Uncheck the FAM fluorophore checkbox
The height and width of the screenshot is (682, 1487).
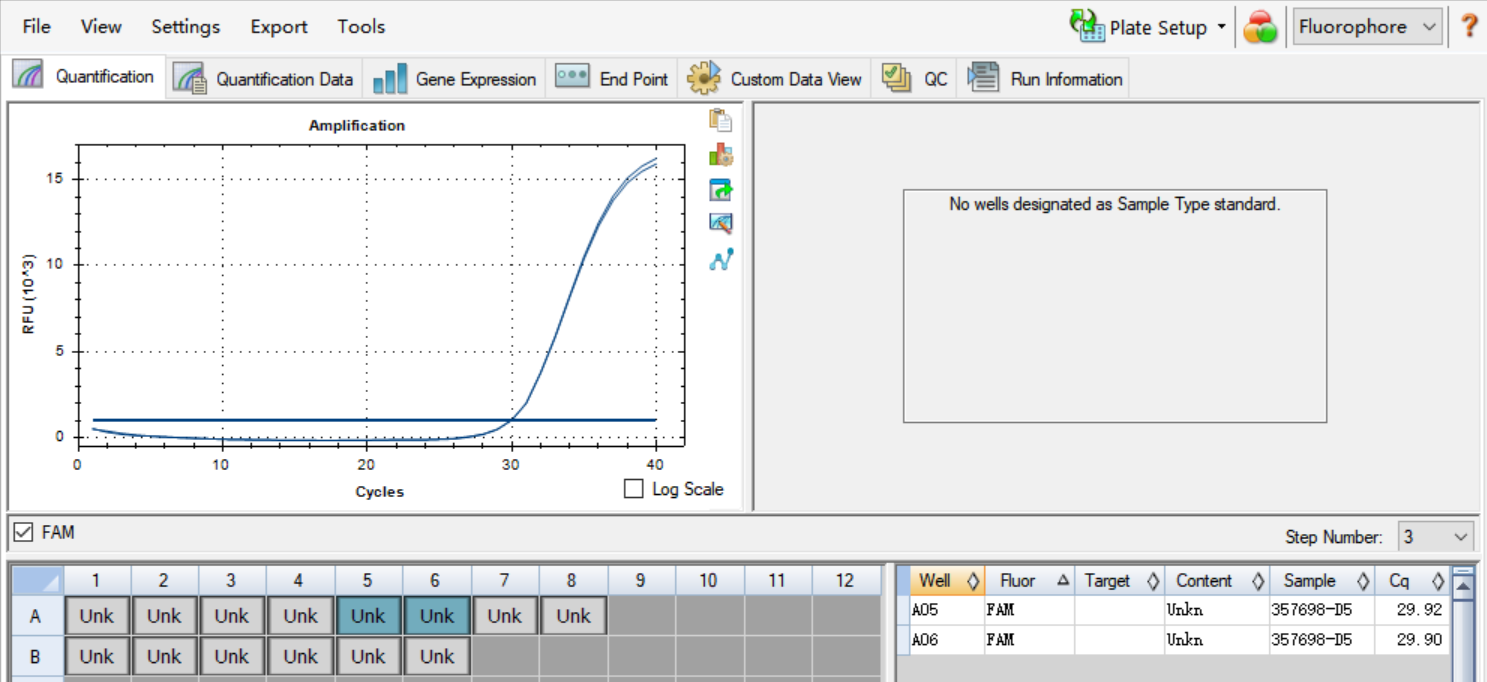point(23,533)
